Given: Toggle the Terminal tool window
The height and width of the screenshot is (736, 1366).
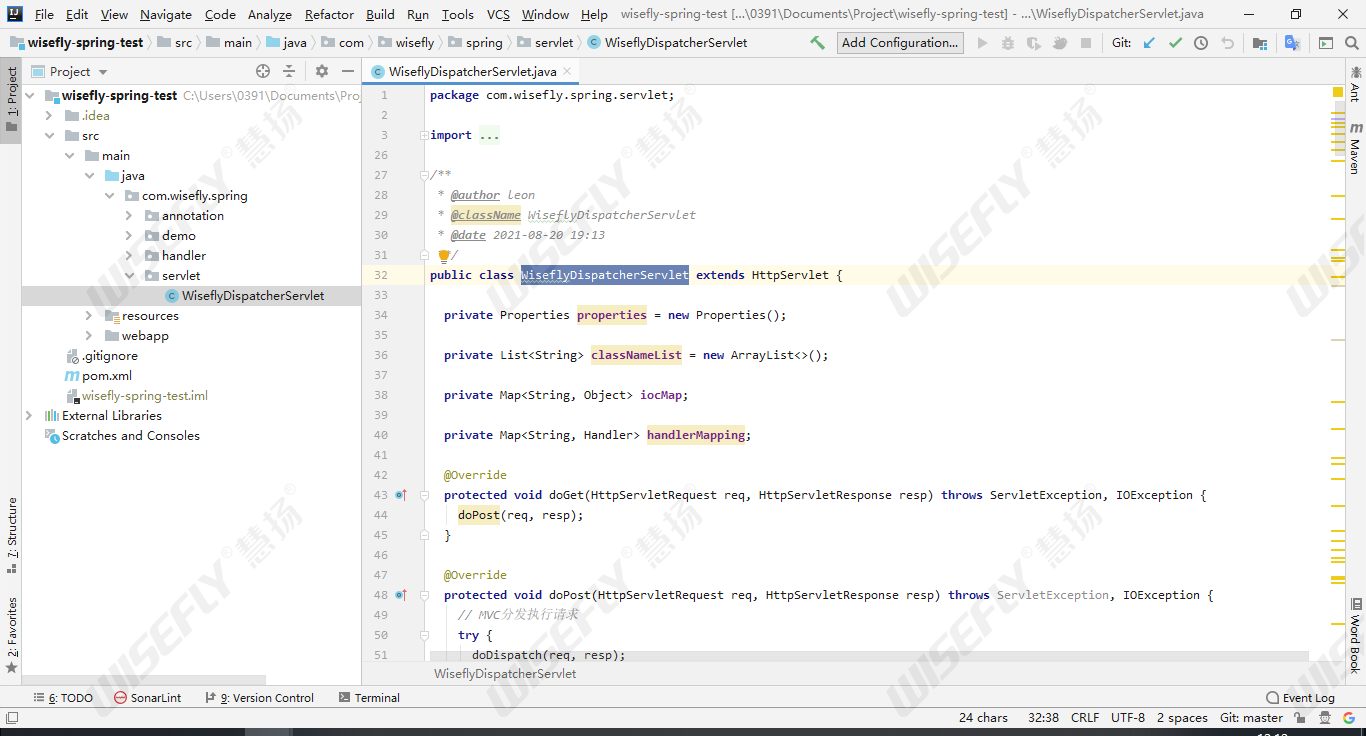Looking at the screenshot, I should pos(369,698).
